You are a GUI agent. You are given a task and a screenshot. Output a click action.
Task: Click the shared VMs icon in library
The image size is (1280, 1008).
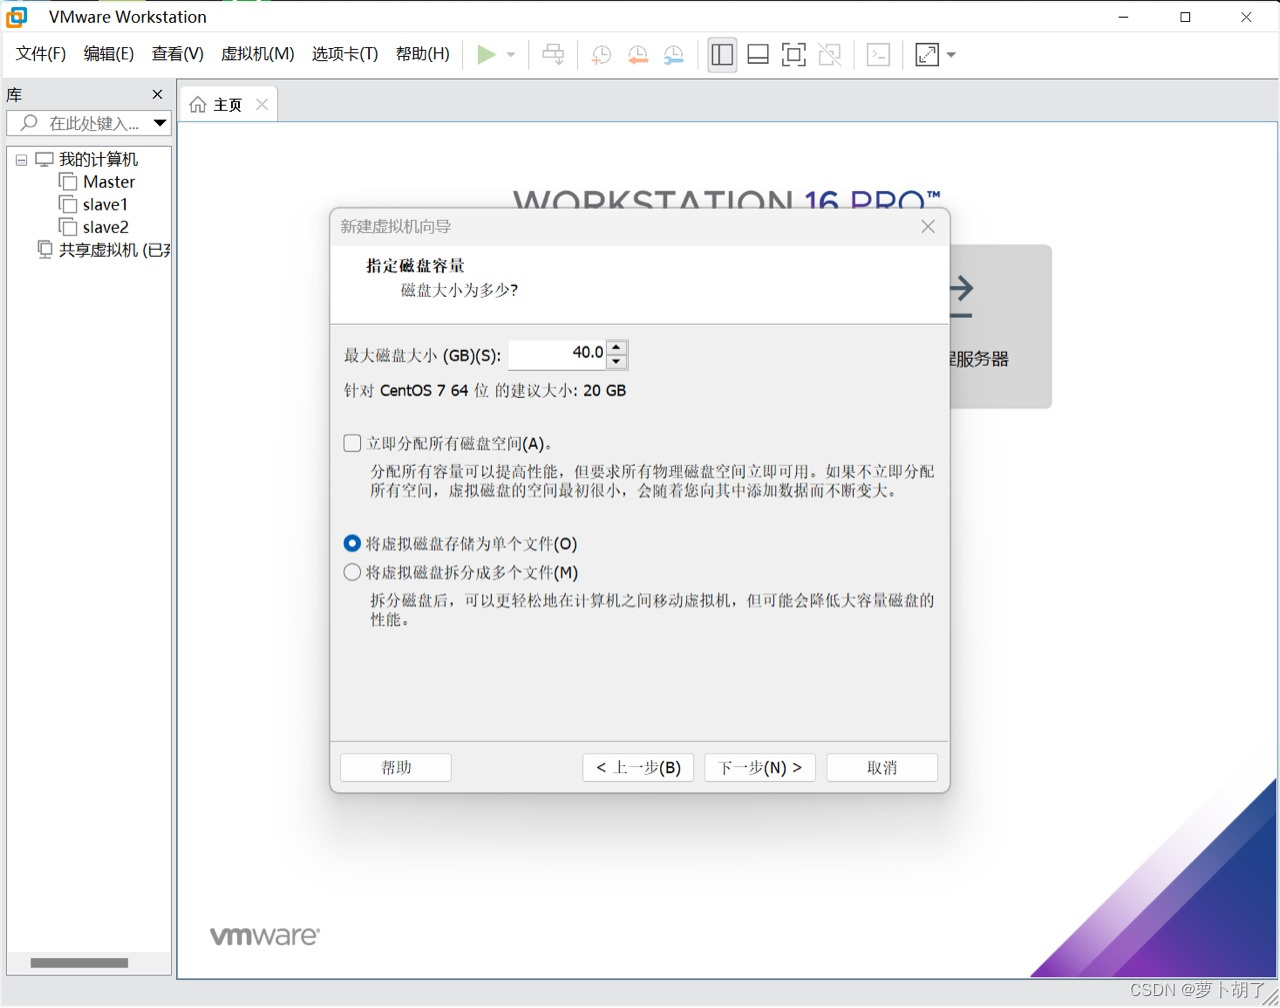[x=45, y=250]
